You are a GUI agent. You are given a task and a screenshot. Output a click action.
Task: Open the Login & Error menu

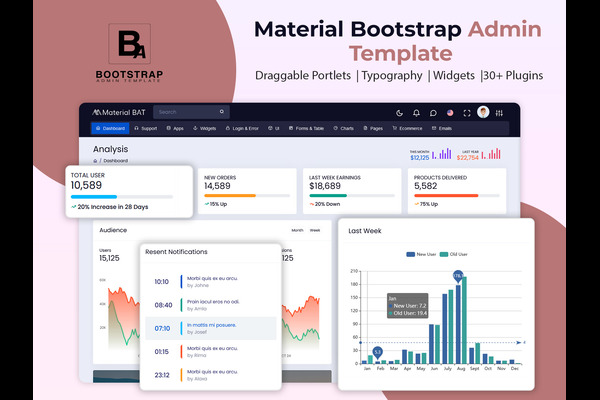(242, 128)
